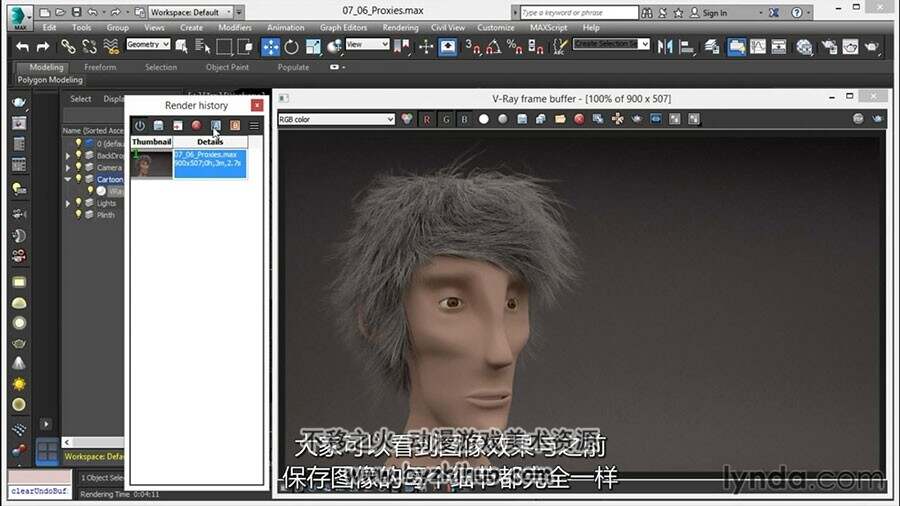Switch to the Object Paint ribbon tab

pos(227,67)
